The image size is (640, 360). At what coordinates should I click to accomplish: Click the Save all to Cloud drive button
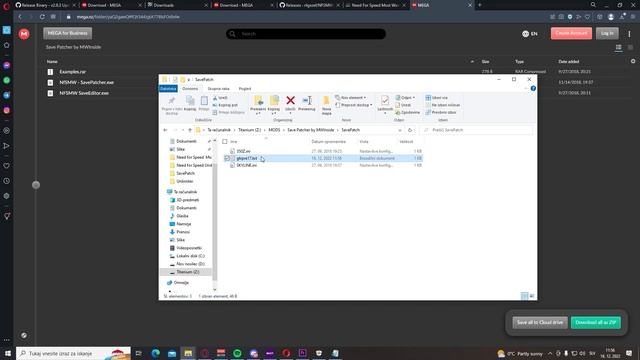(x=540, y=322)
